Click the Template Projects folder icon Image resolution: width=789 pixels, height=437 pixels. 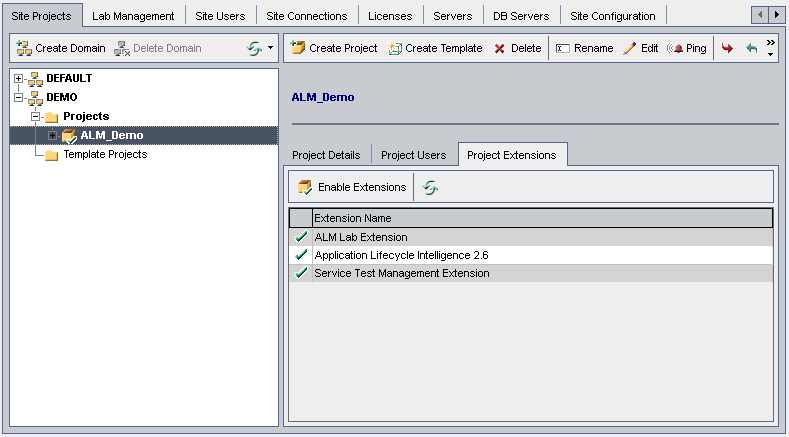(x=51, y=155)
